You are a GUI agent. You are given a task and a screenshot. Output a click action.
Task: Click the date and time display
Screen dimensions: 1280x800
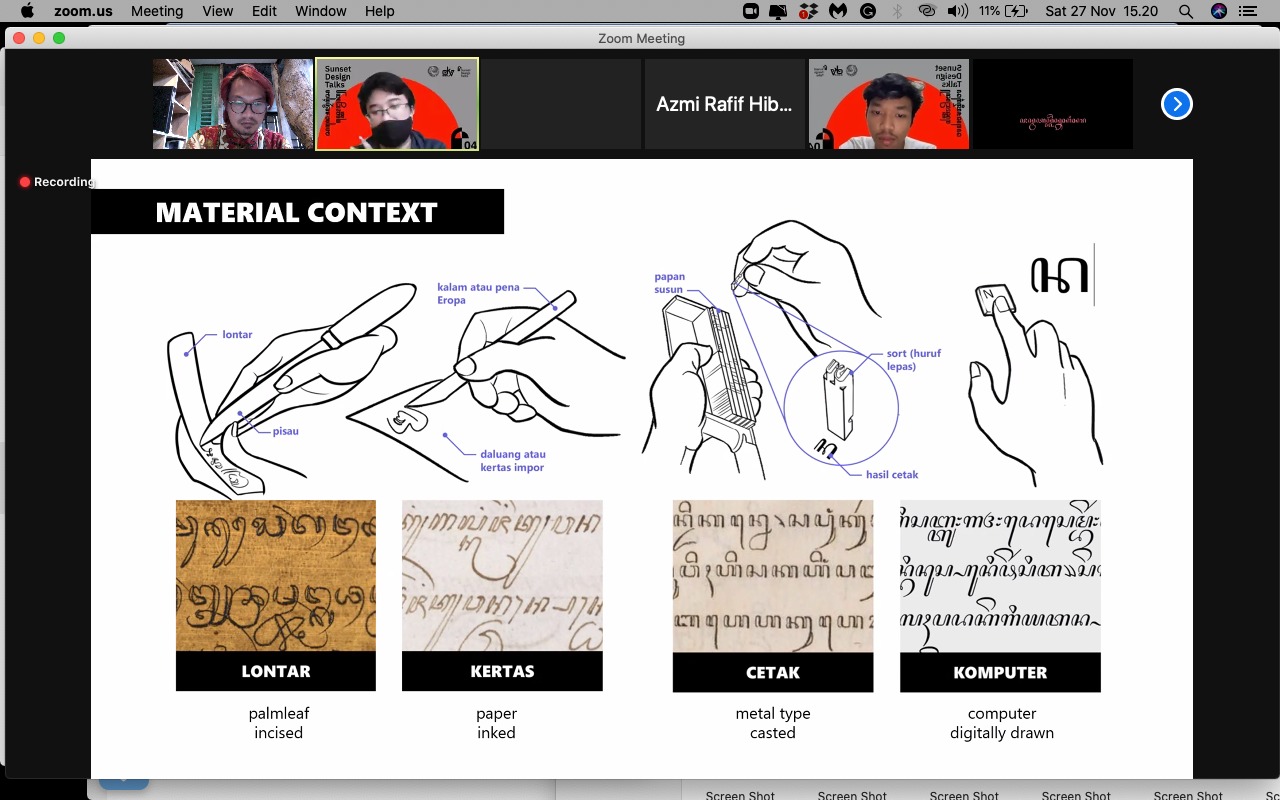(x=1101, y=11)
